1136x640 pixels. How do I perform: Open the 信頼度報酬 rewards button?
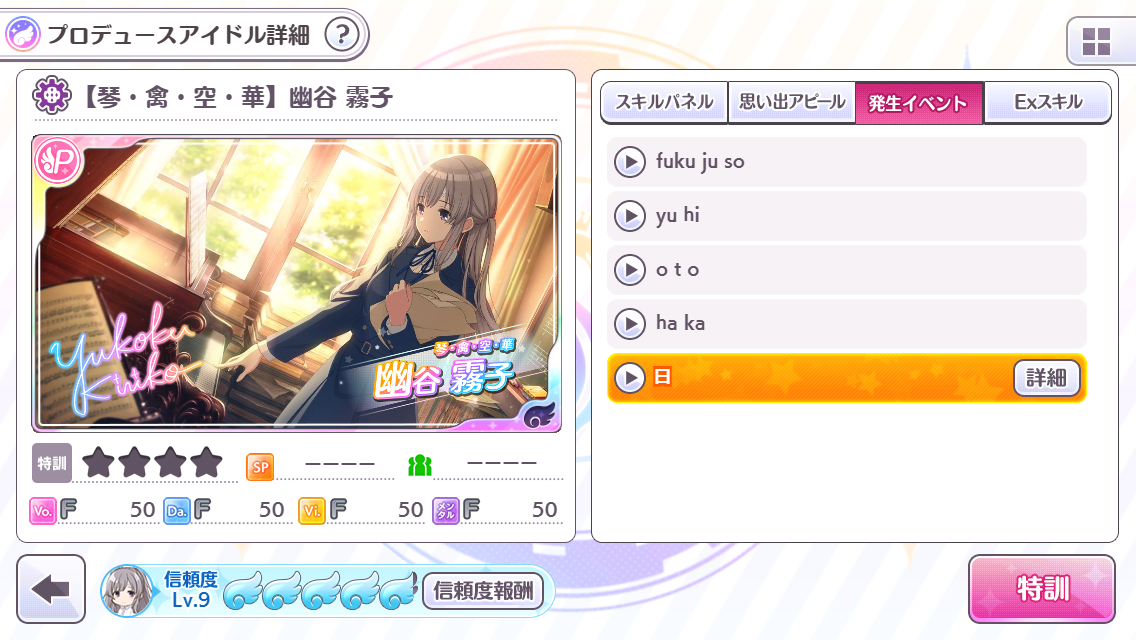tap(483, 591)
